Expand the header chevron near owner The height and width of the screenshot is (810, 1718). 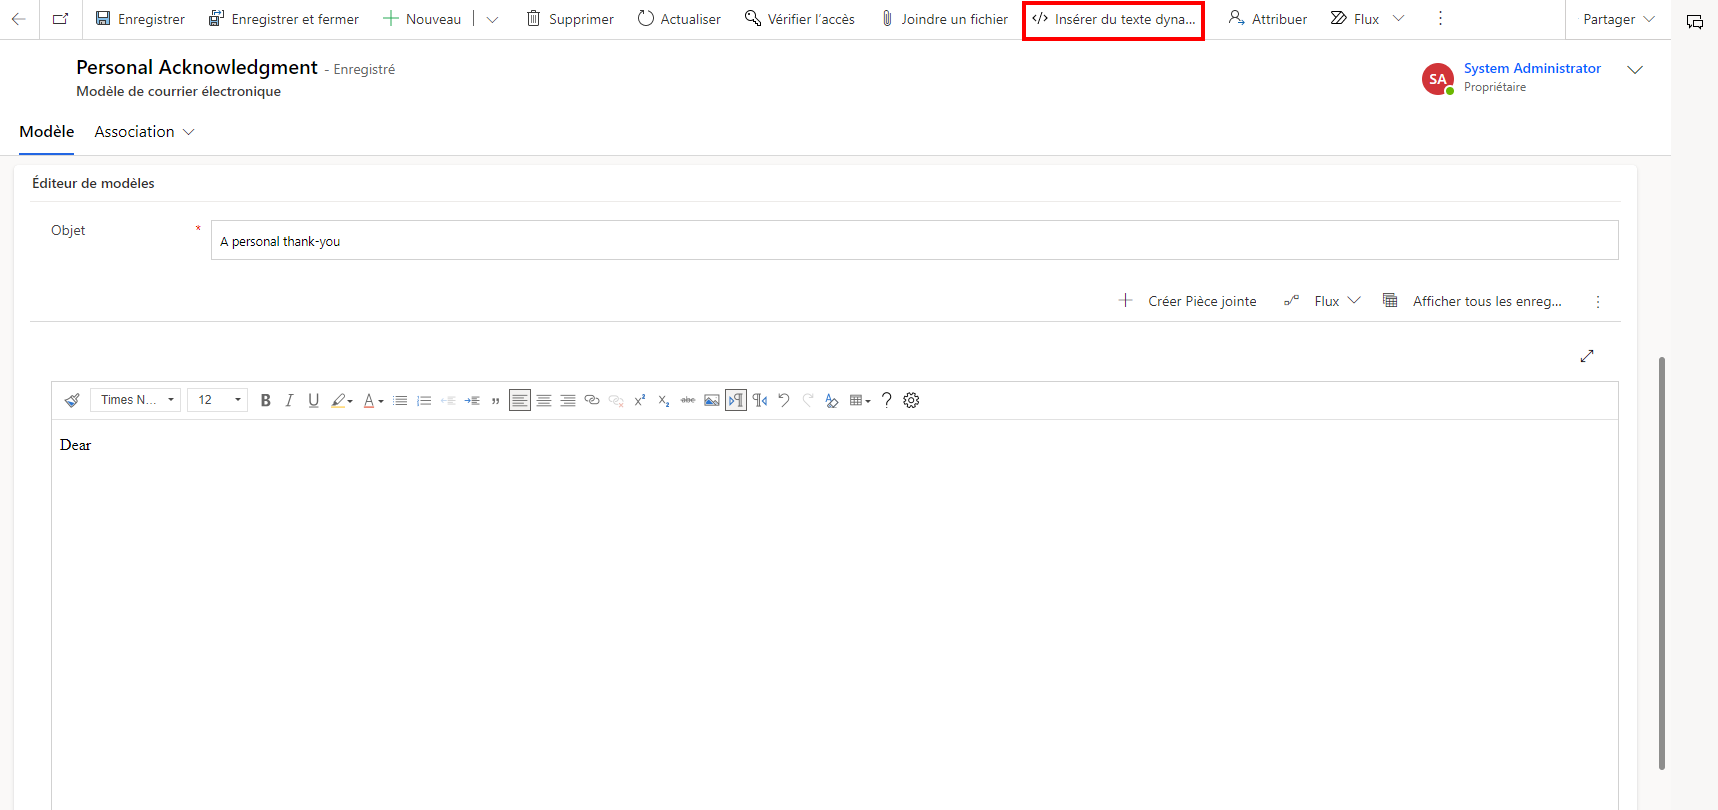pyautogui.click(x=1635, y=70)
